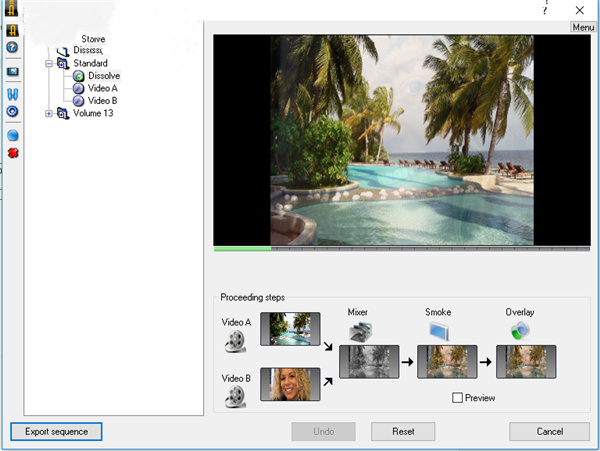600x451 pixels.
Task: Collapse the Standard tree folder
Action: pyautogui.click(x=48, y=64)
